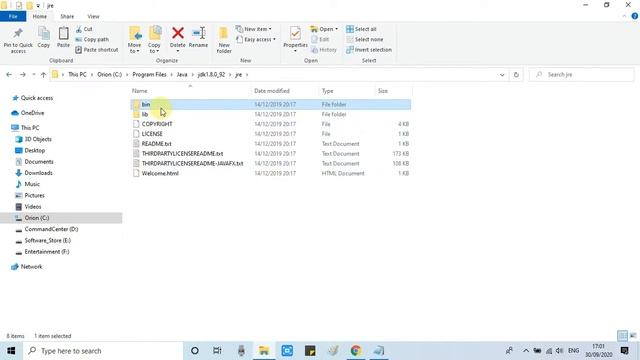Click This PC in address bar
Screen dimensions: 640x360
[x=77, y=75]
